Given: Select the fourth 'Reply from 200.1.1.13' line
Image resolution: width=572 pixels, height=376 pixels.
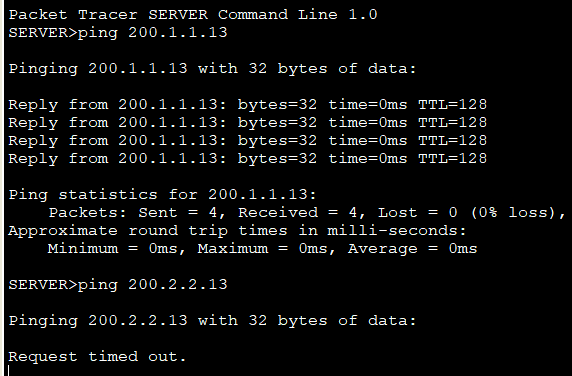Looking at the screenshot, I should [248, 159].
